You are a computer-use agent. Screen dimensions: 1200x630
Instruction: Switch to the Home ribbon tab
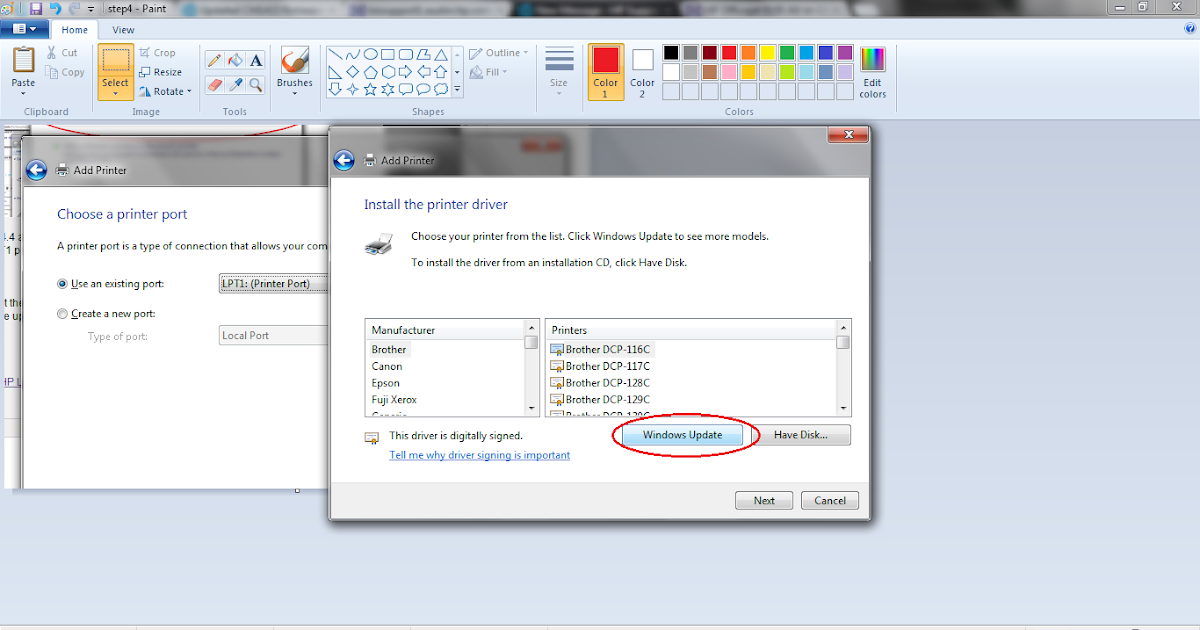point(74,30)
